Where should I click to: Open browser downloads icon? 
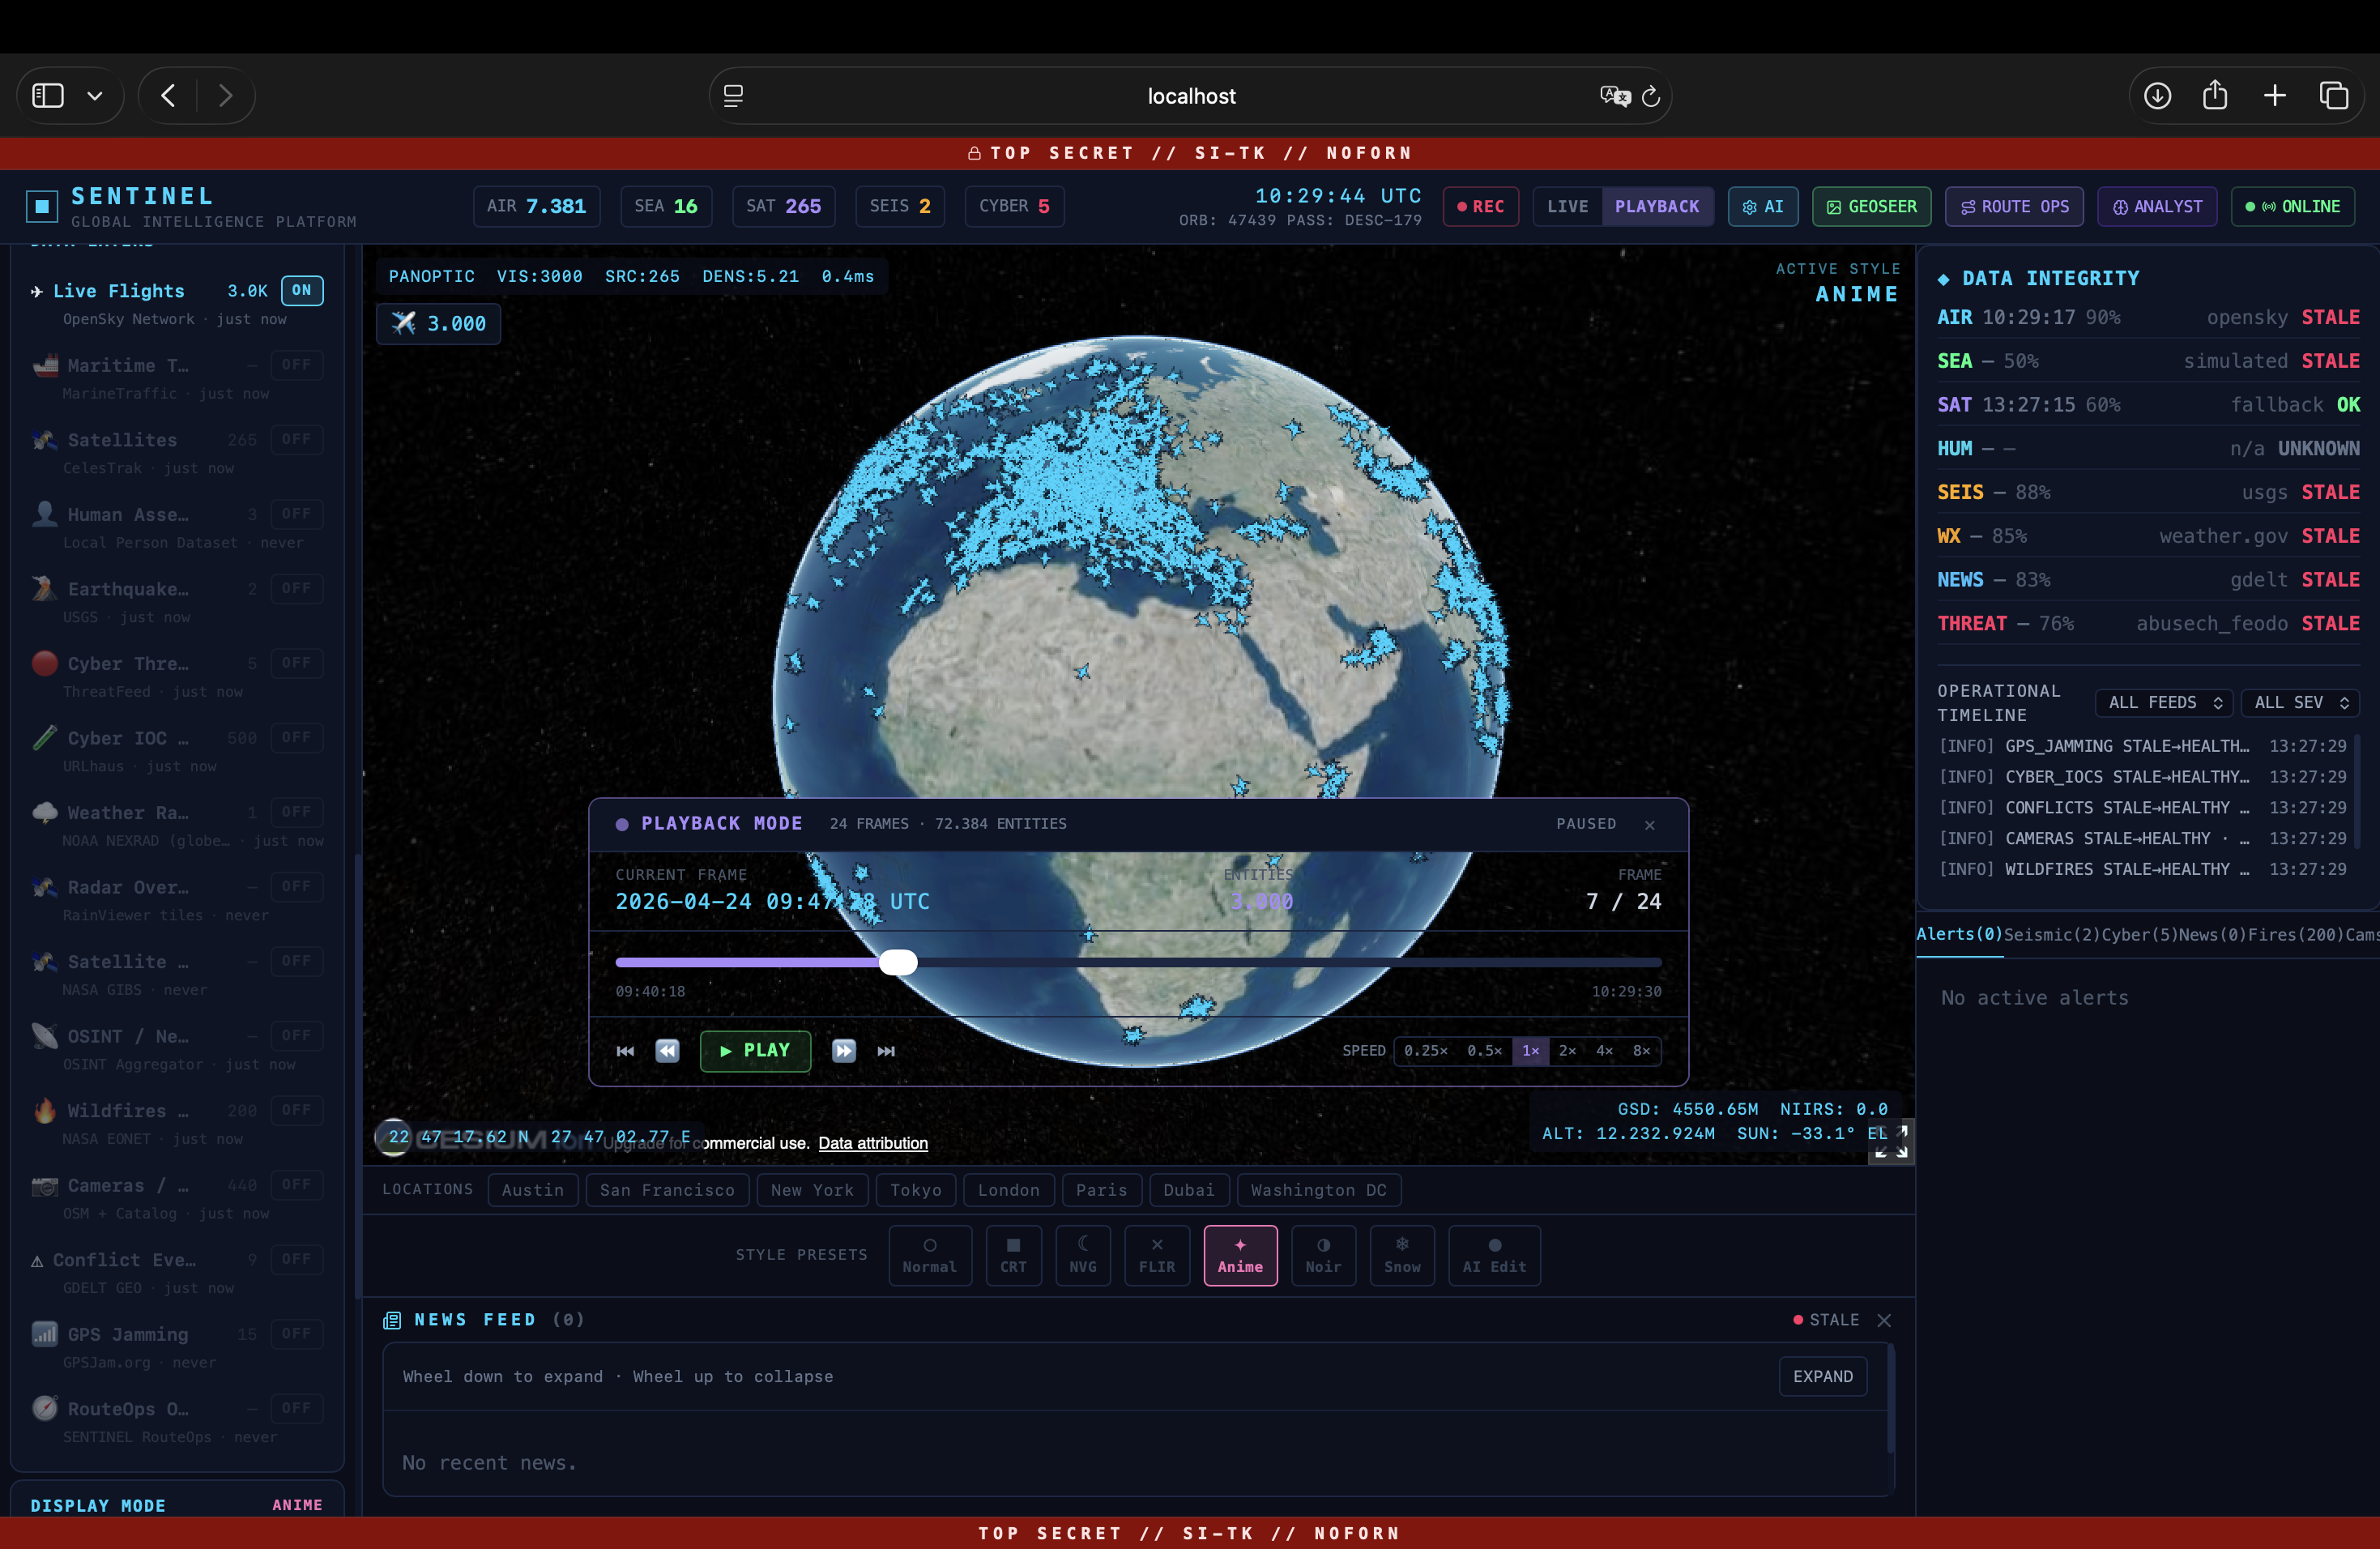click(2157, 96)
